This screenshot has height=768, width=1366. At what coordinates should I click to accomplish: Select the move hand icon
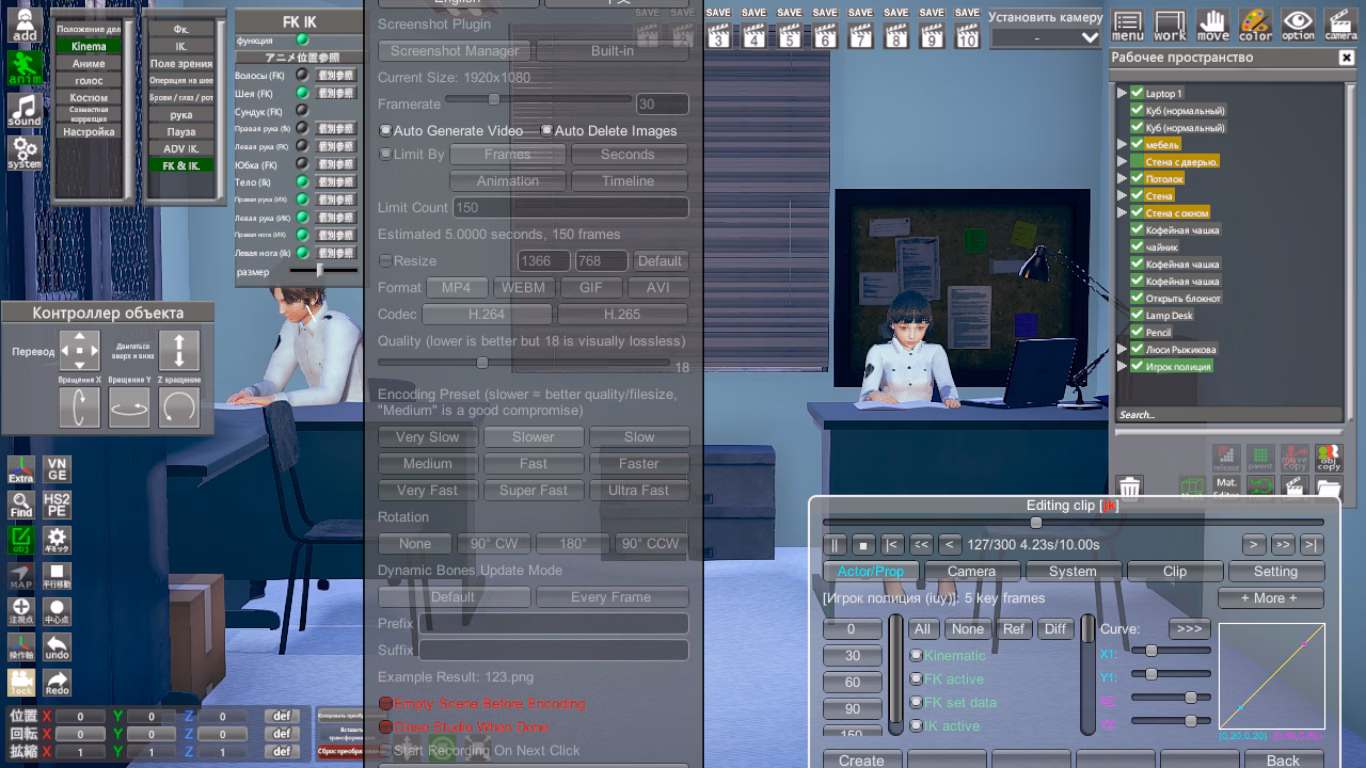(x=1213, y=25)
